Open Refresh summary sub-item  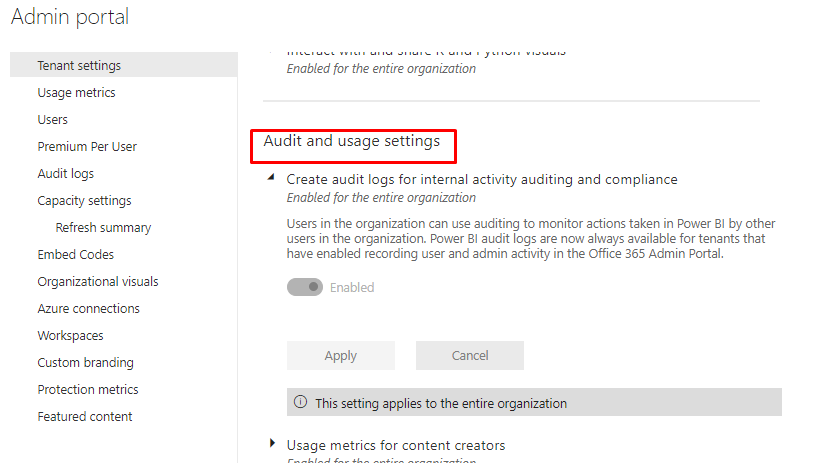[102, 228]
